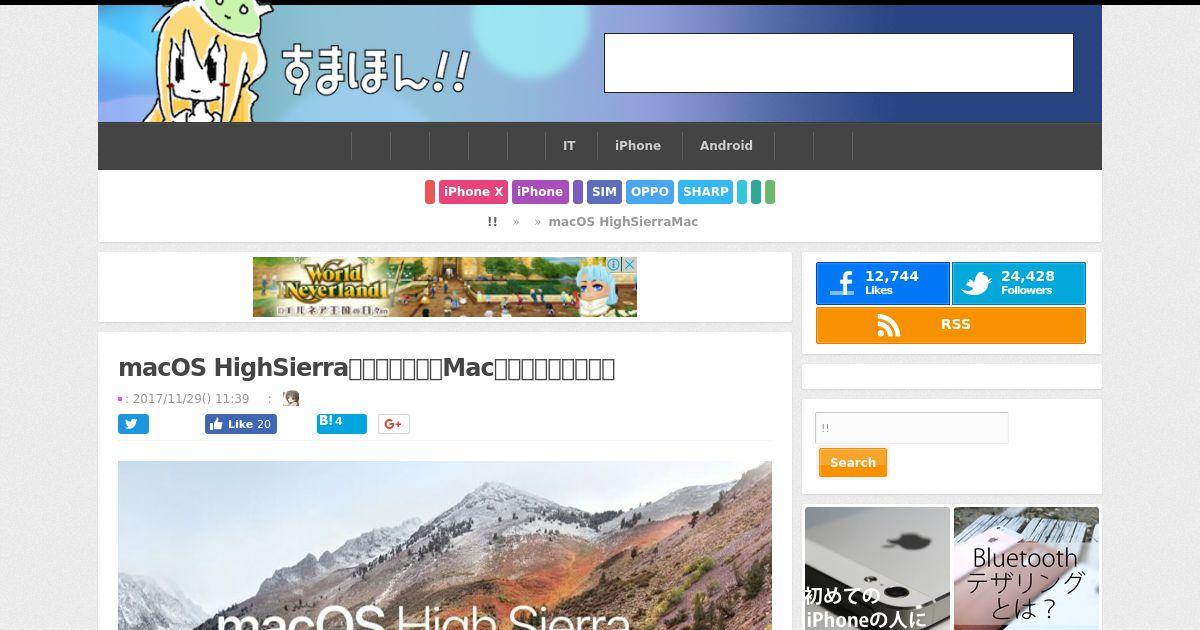Select the unlabeled green tag at row end
The width and height of the screenshot is (1200, 630).
tap(770, 192)
